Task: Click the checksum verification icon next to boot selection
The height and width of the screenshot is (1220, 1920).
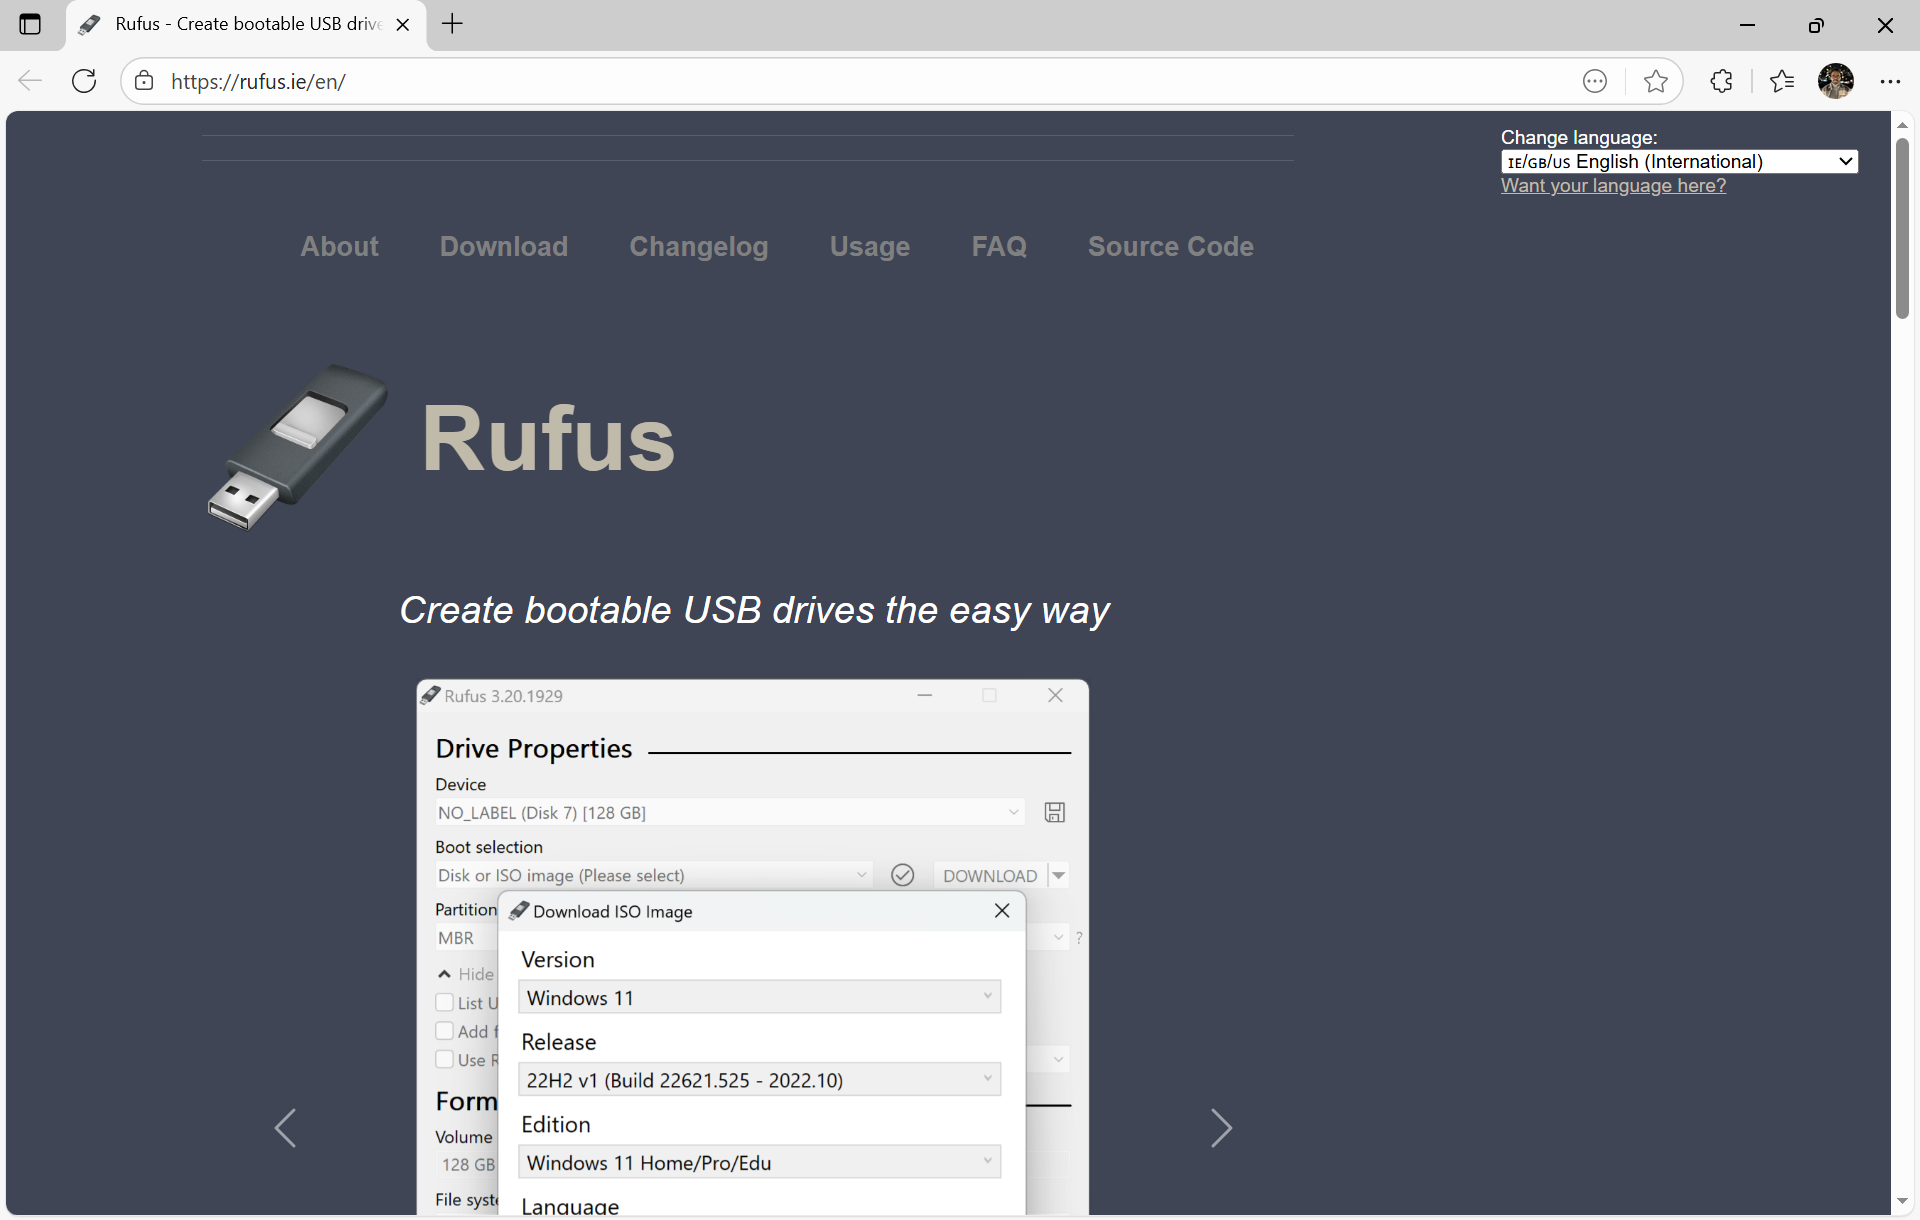Action: click(x=902, y=874)
